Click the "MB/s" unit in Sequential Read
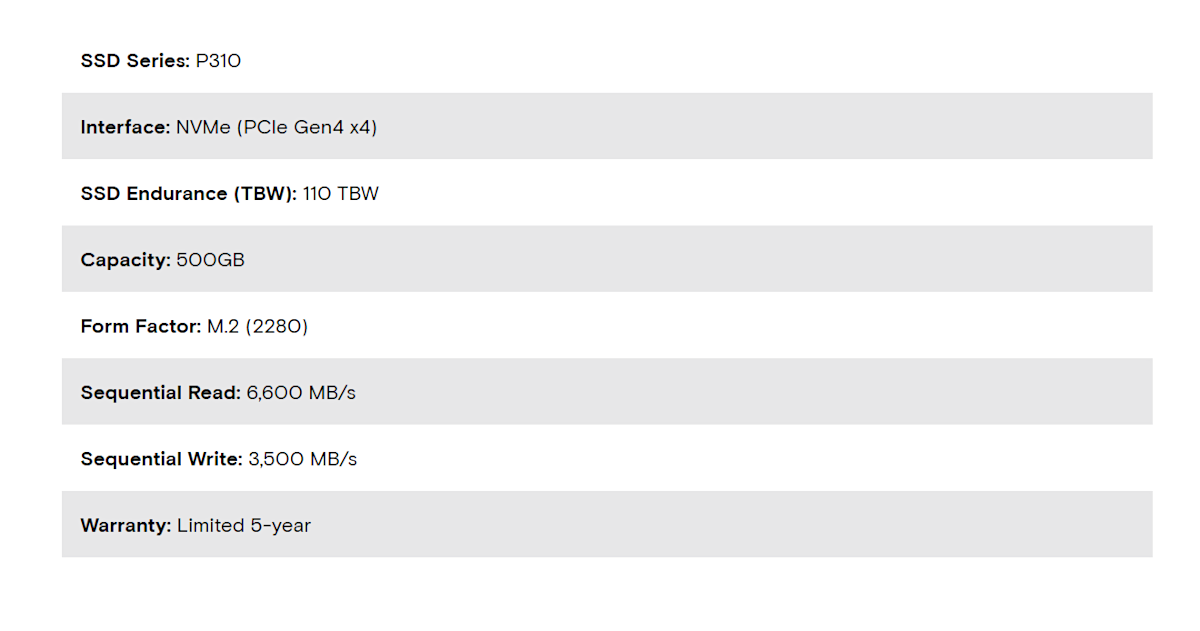 coord(332,392)
